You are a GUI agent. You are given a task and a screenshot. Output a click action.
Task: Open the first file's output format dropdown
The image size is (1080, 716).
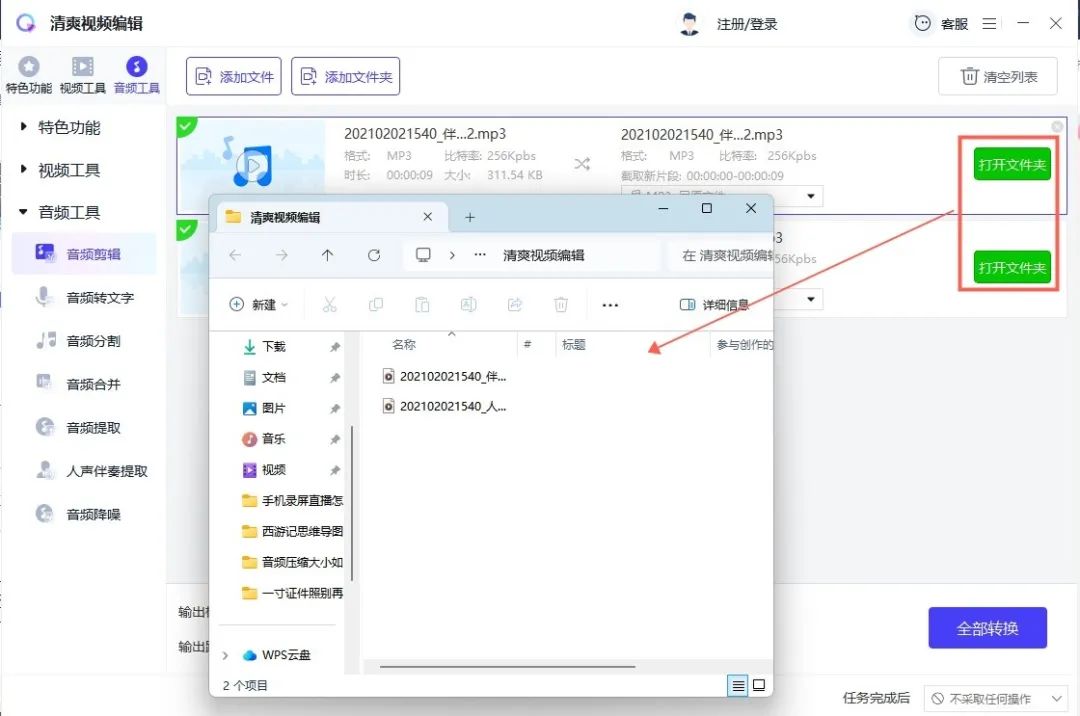[811, 196]
